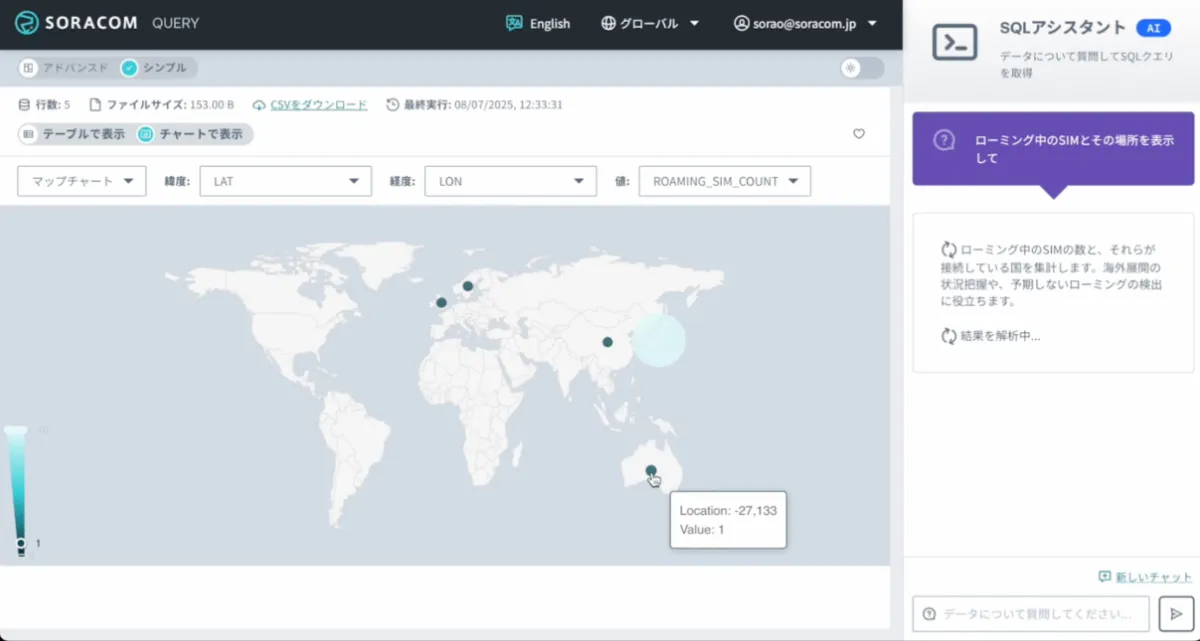This screenshot has height=641, width=1200.
Task: Click the data question input field
Action: (1030, 613)
